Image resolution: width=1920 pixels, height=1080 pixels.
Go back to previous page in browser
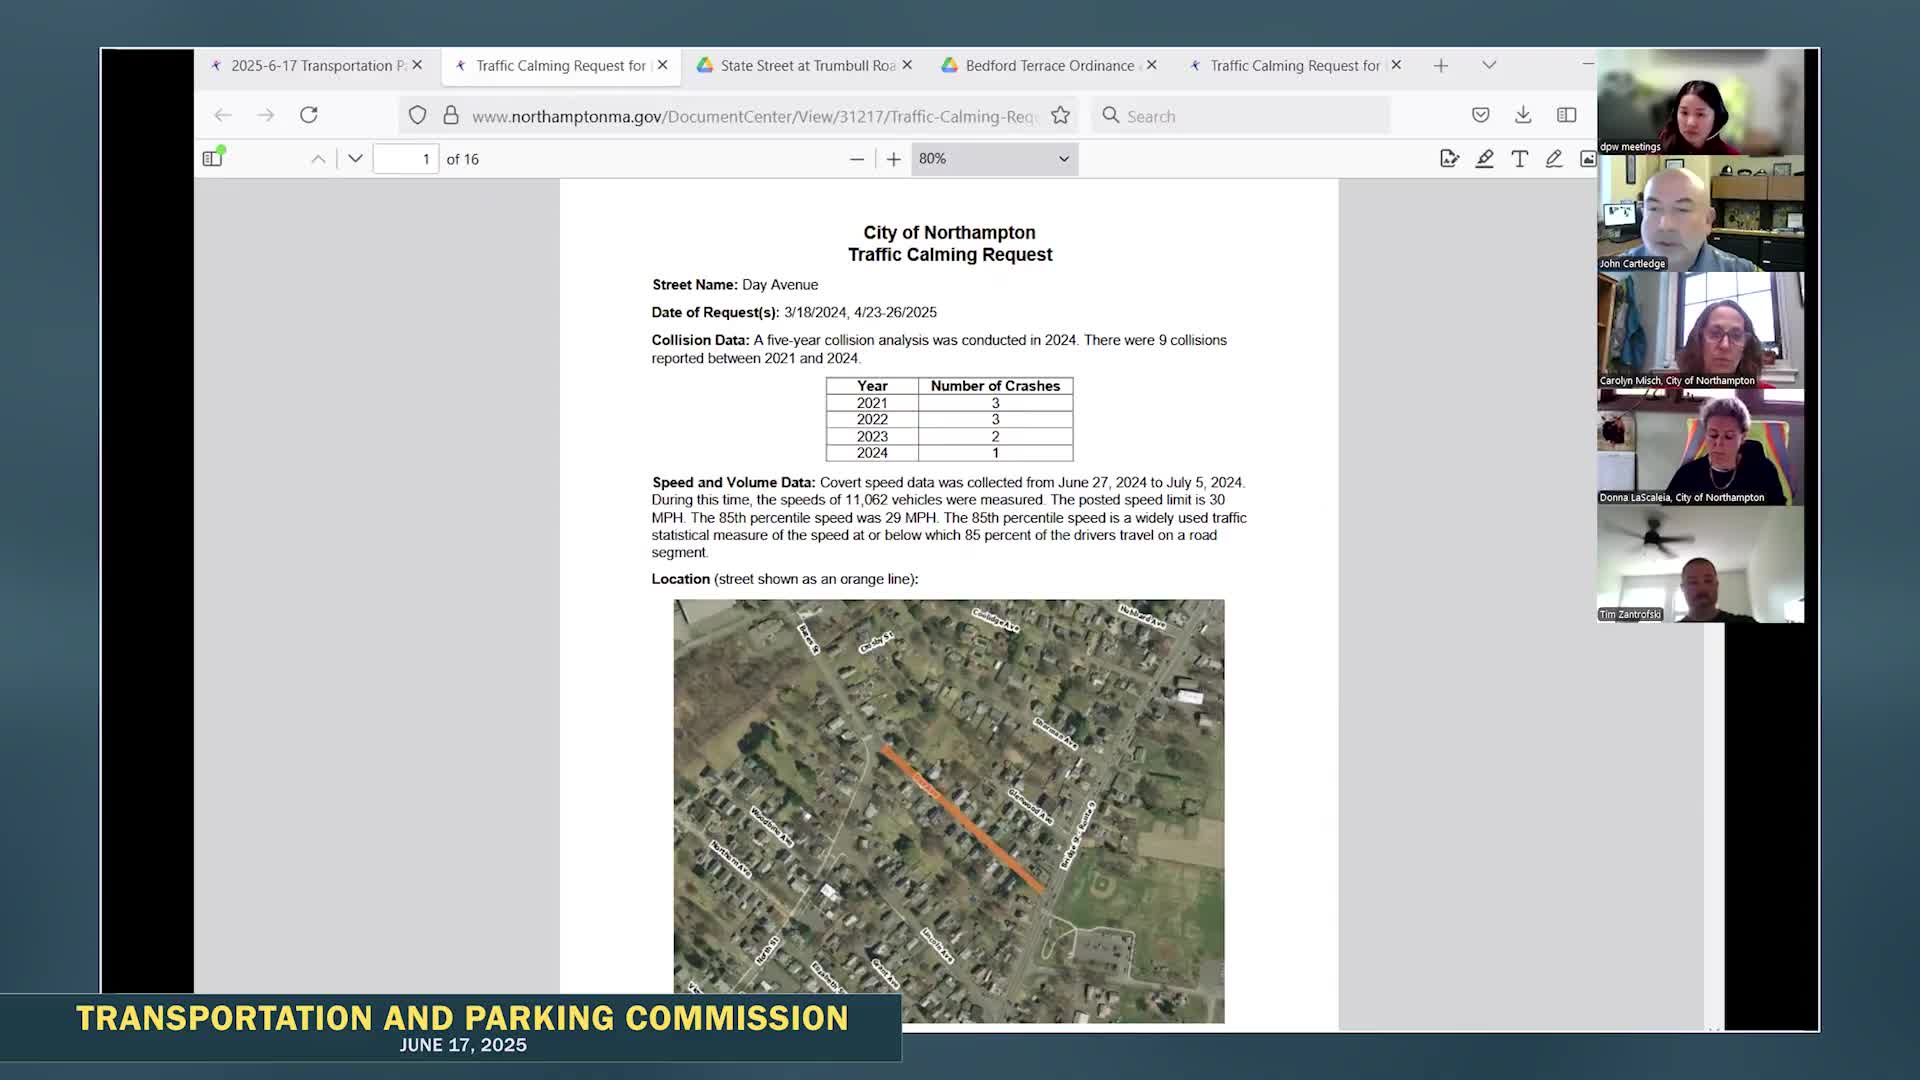(223, 116)
